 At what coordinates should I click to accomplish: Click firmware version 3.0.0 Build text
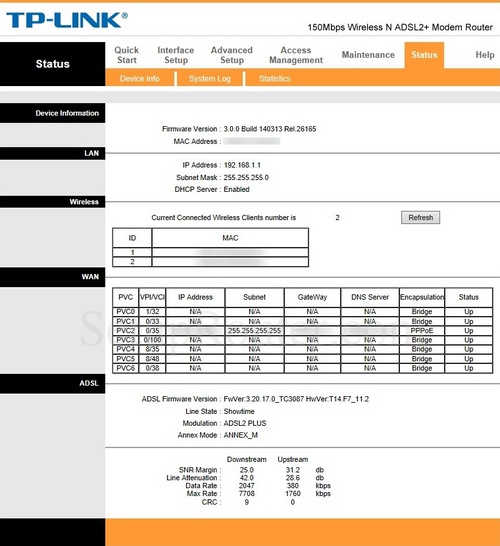(270, 129)
